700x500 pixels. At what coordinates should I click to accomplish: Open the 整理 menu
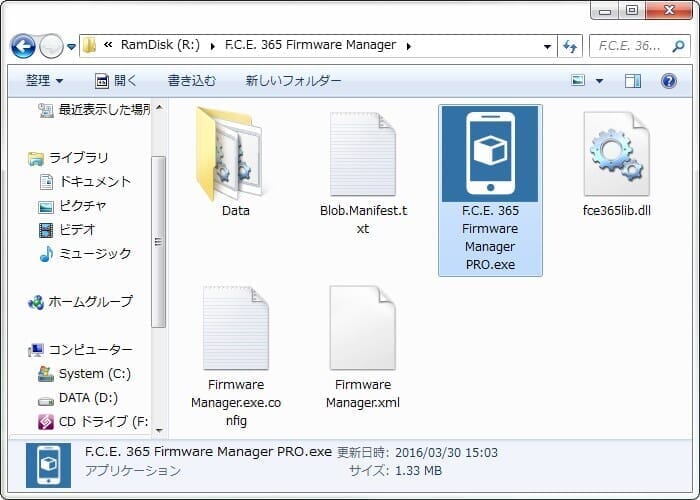tap(44, 81)
